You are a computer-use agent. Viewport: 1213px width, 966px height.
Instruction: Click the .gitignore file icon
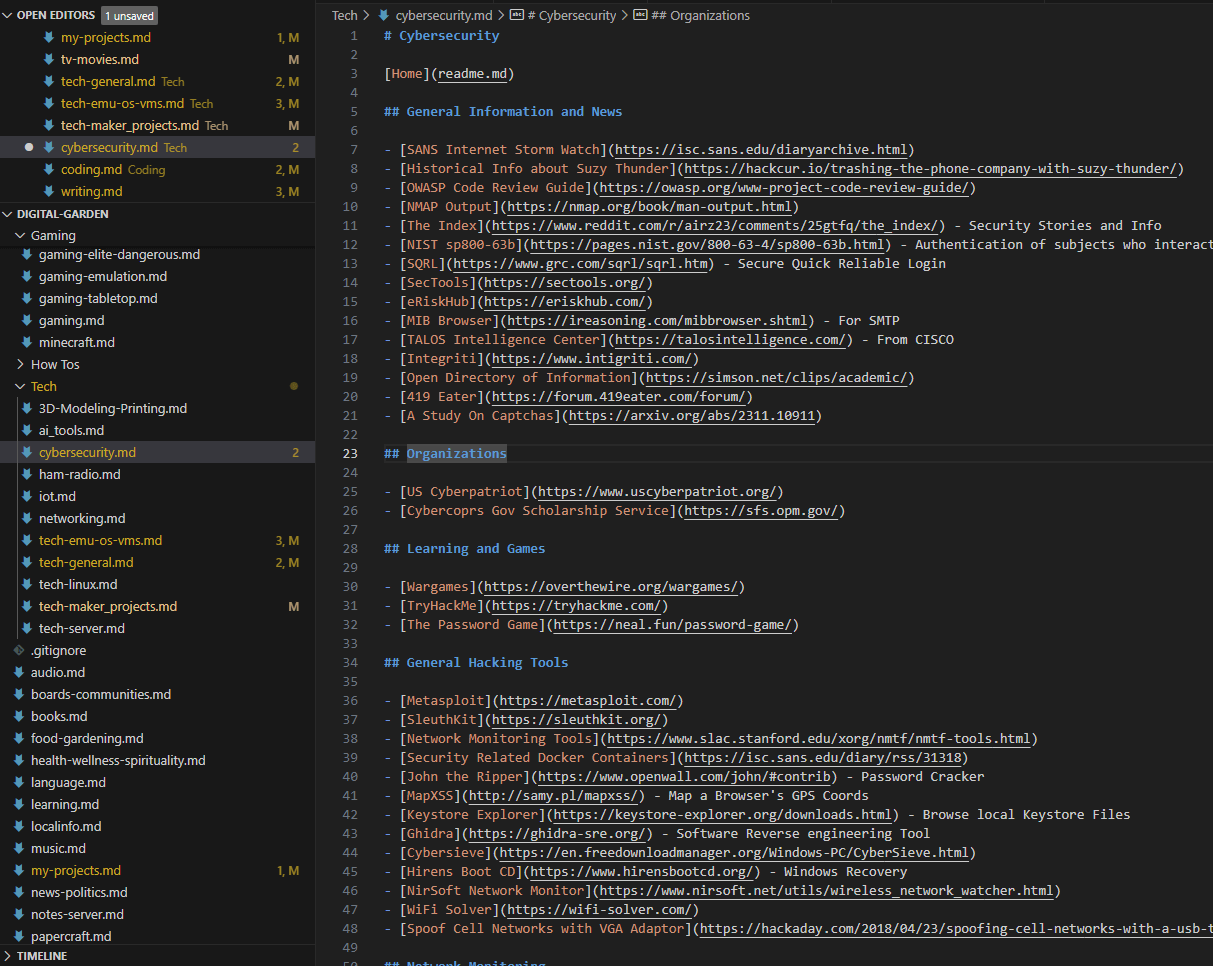(19, 650)
